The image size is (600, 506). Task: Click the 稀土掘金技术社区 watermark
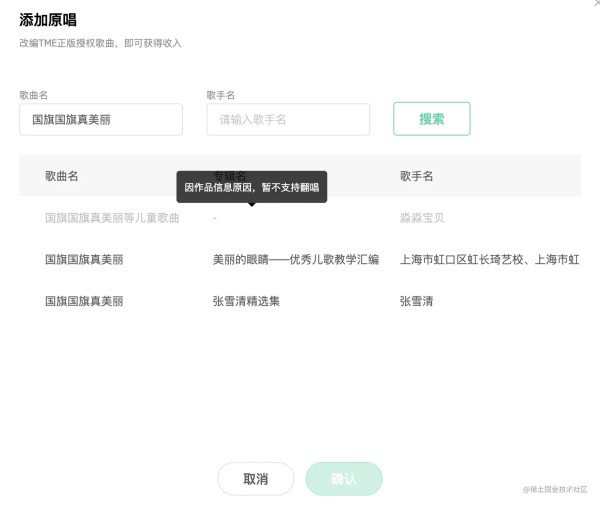pyautogui.click(x=555, y=489)
